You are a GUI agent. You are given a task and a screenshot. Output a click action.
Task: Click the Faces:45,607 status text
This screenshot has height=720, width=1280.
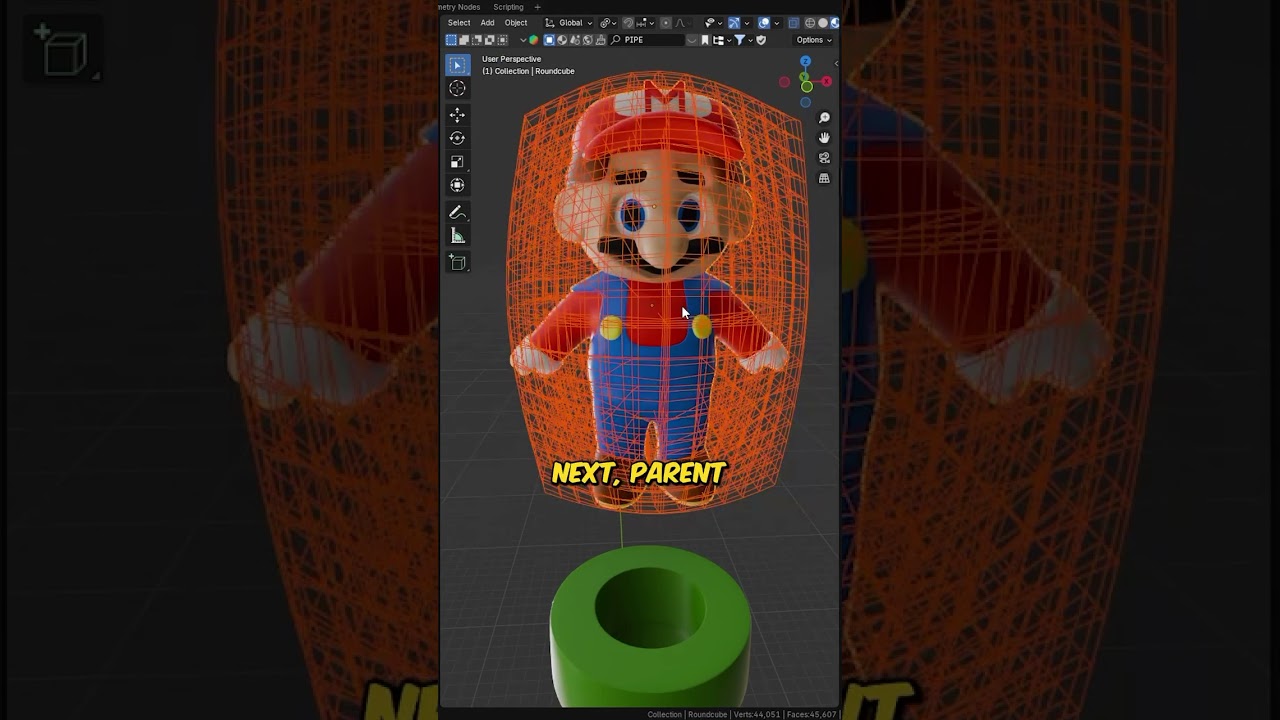811,714
